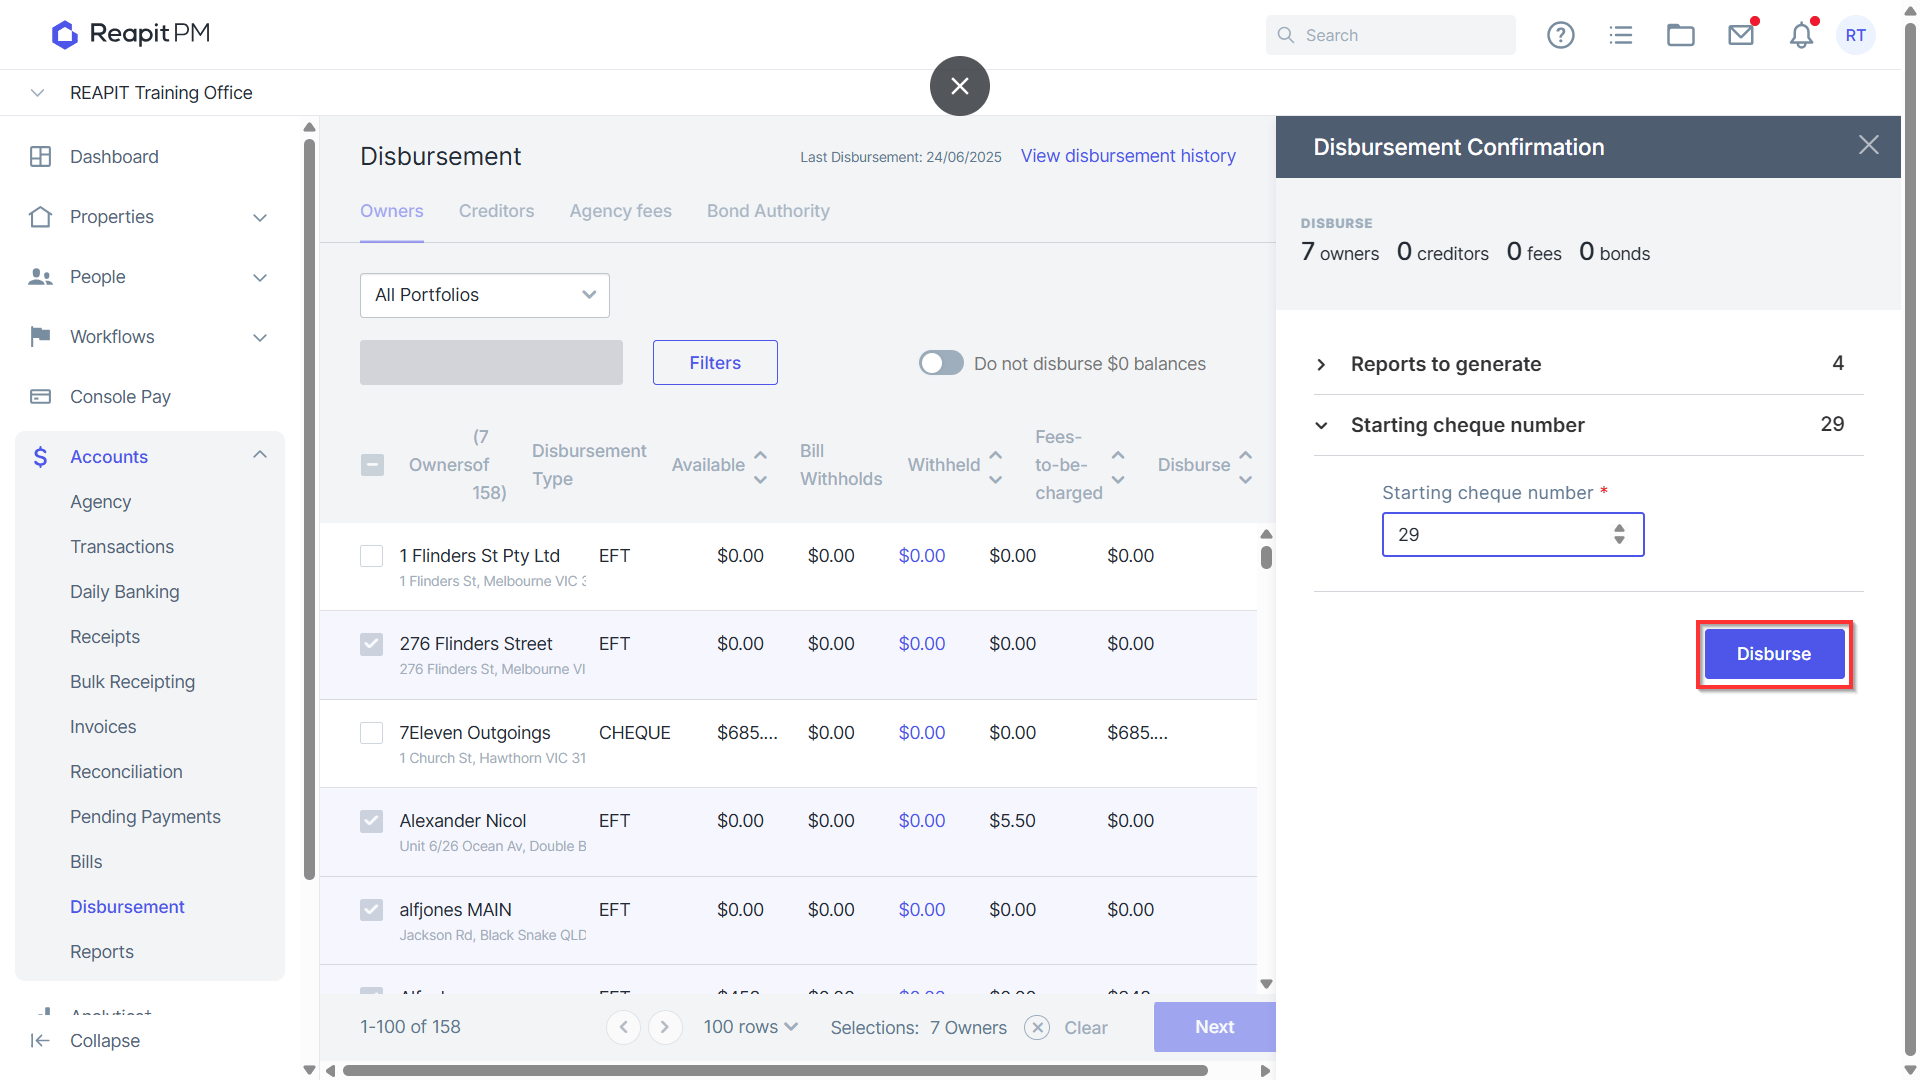This screenshot has width=1920, height=1080.
Task: Click the horizontal scrollbar under the table
Action: point(775,1070)
